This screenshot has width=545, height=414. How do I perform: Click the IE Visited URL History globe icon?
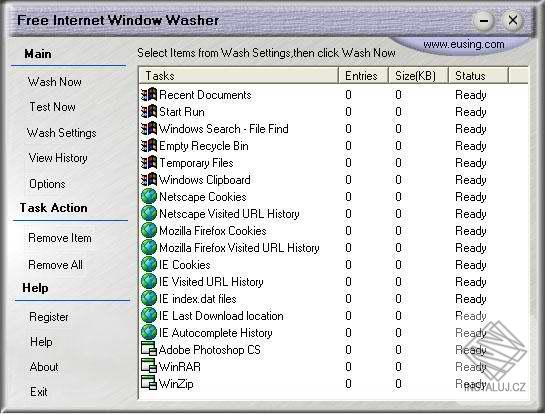point(149,282)
